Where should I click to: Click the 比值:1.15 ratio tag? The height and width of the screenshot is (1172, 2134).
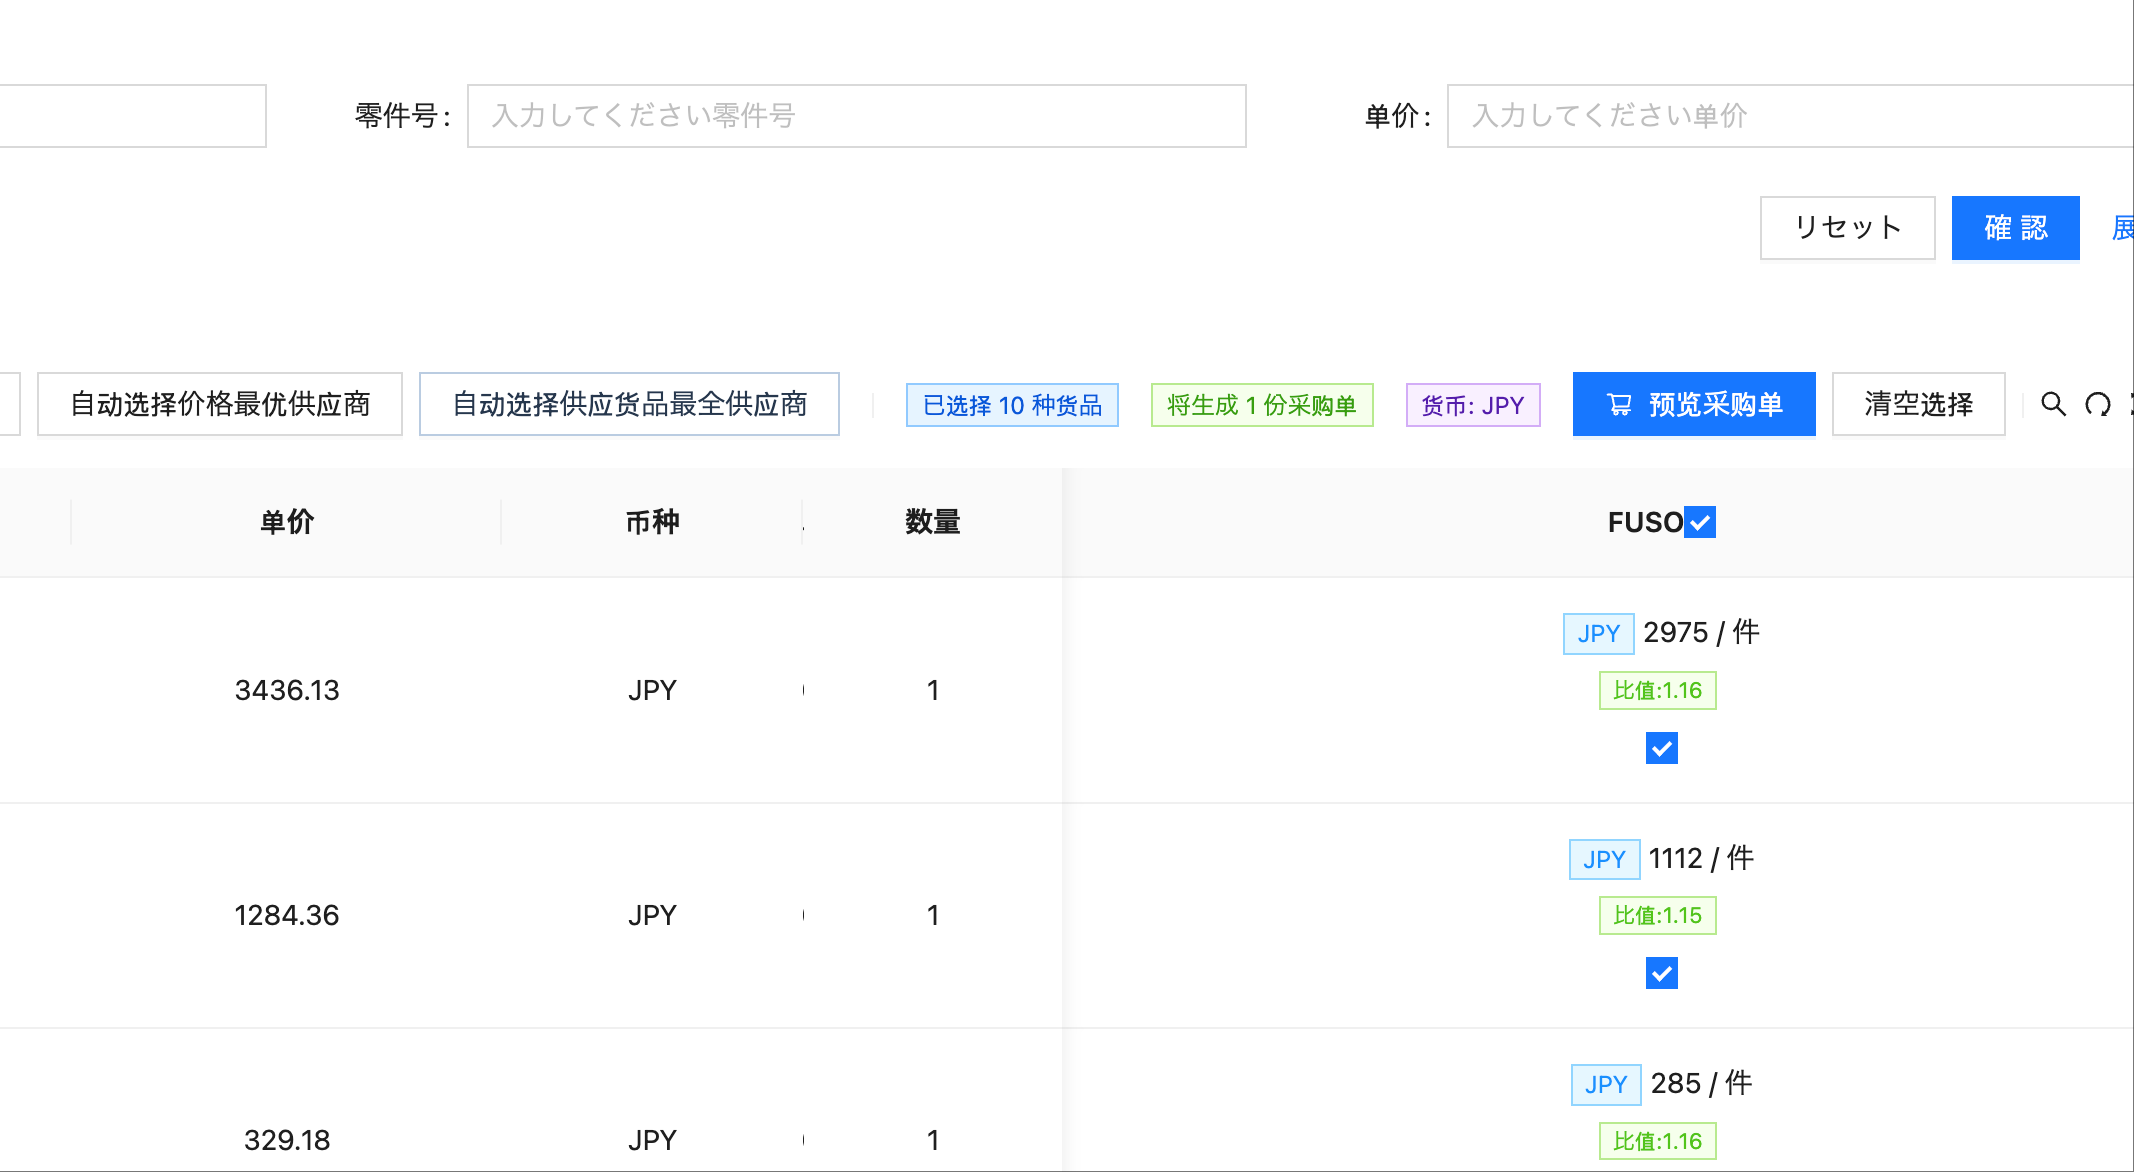pyautogui.click(x=1657, y=915)
